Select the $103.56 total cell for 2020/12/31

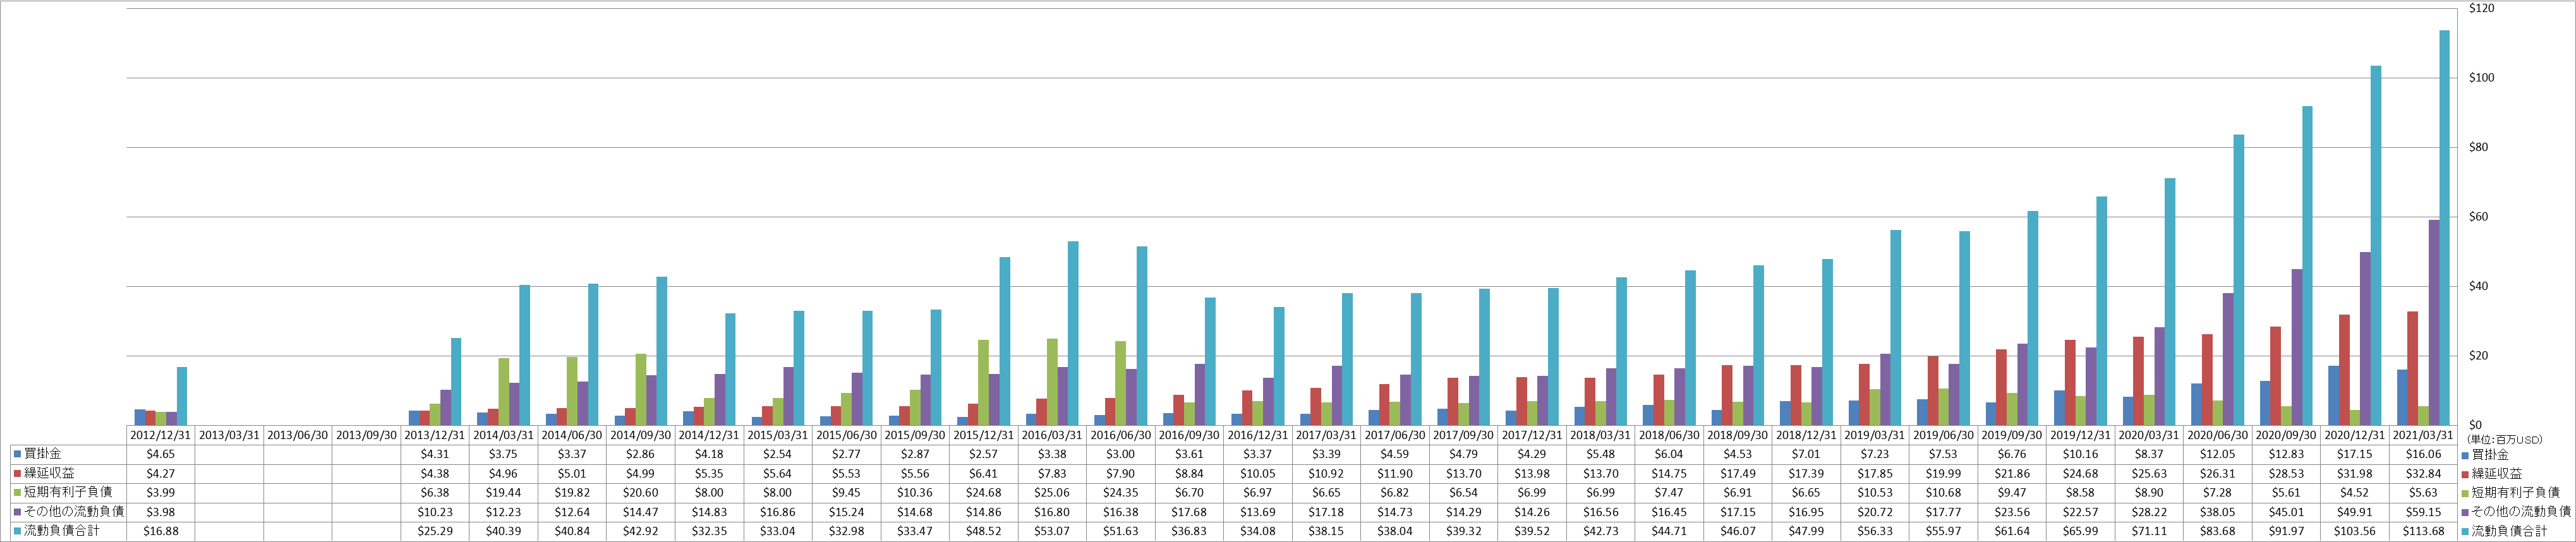coord(2355,530)
